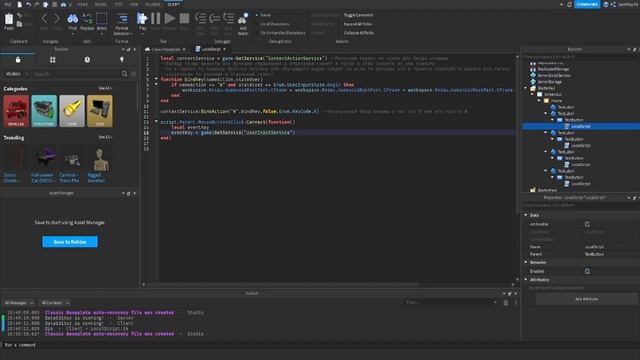This screenshot has height=360, width=640.
Task: Open the All Contexts output filter dropdown
Action: [55, 303]
